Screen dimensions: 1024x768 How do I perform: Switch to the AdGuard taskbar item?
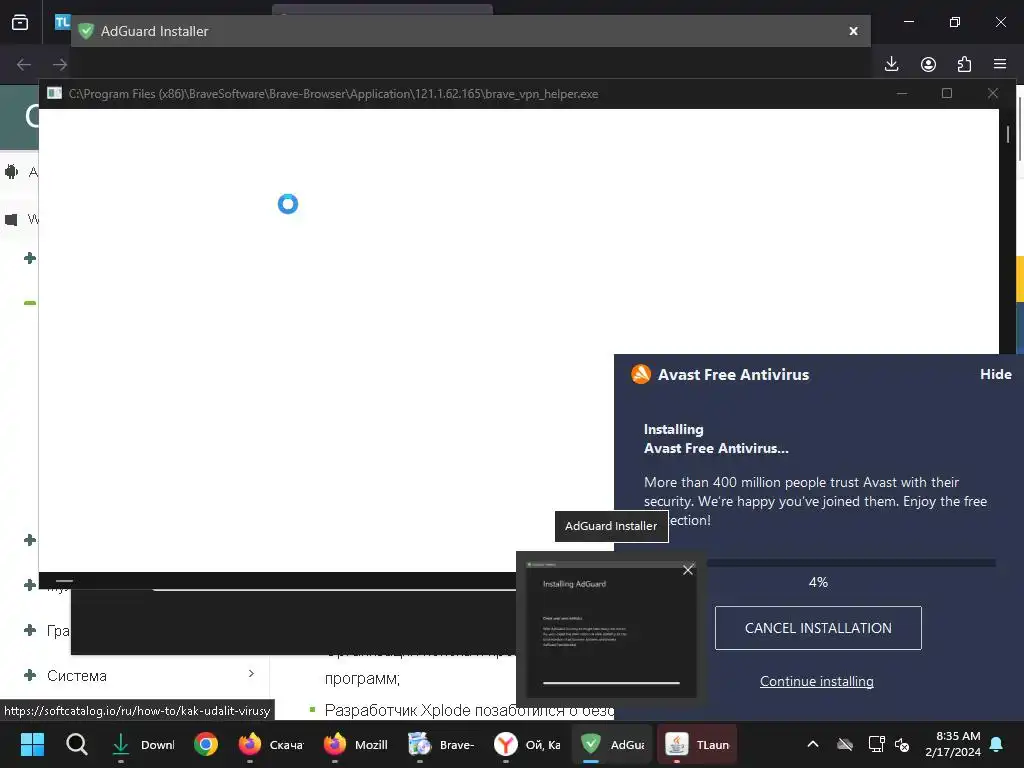coord(612,744)
